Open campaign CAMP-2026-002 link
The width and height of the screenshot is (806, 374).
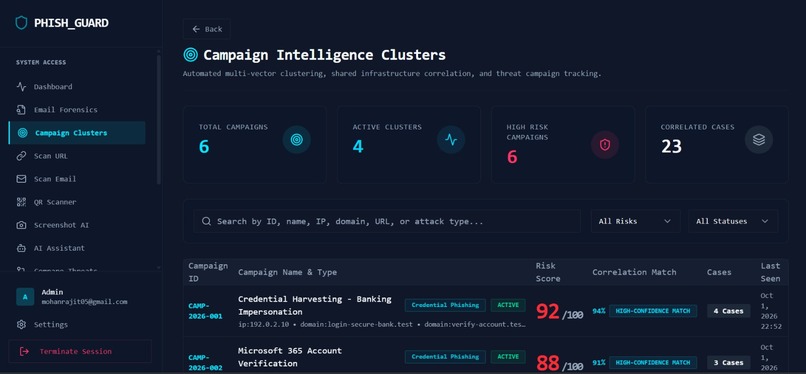coord(205,362)
